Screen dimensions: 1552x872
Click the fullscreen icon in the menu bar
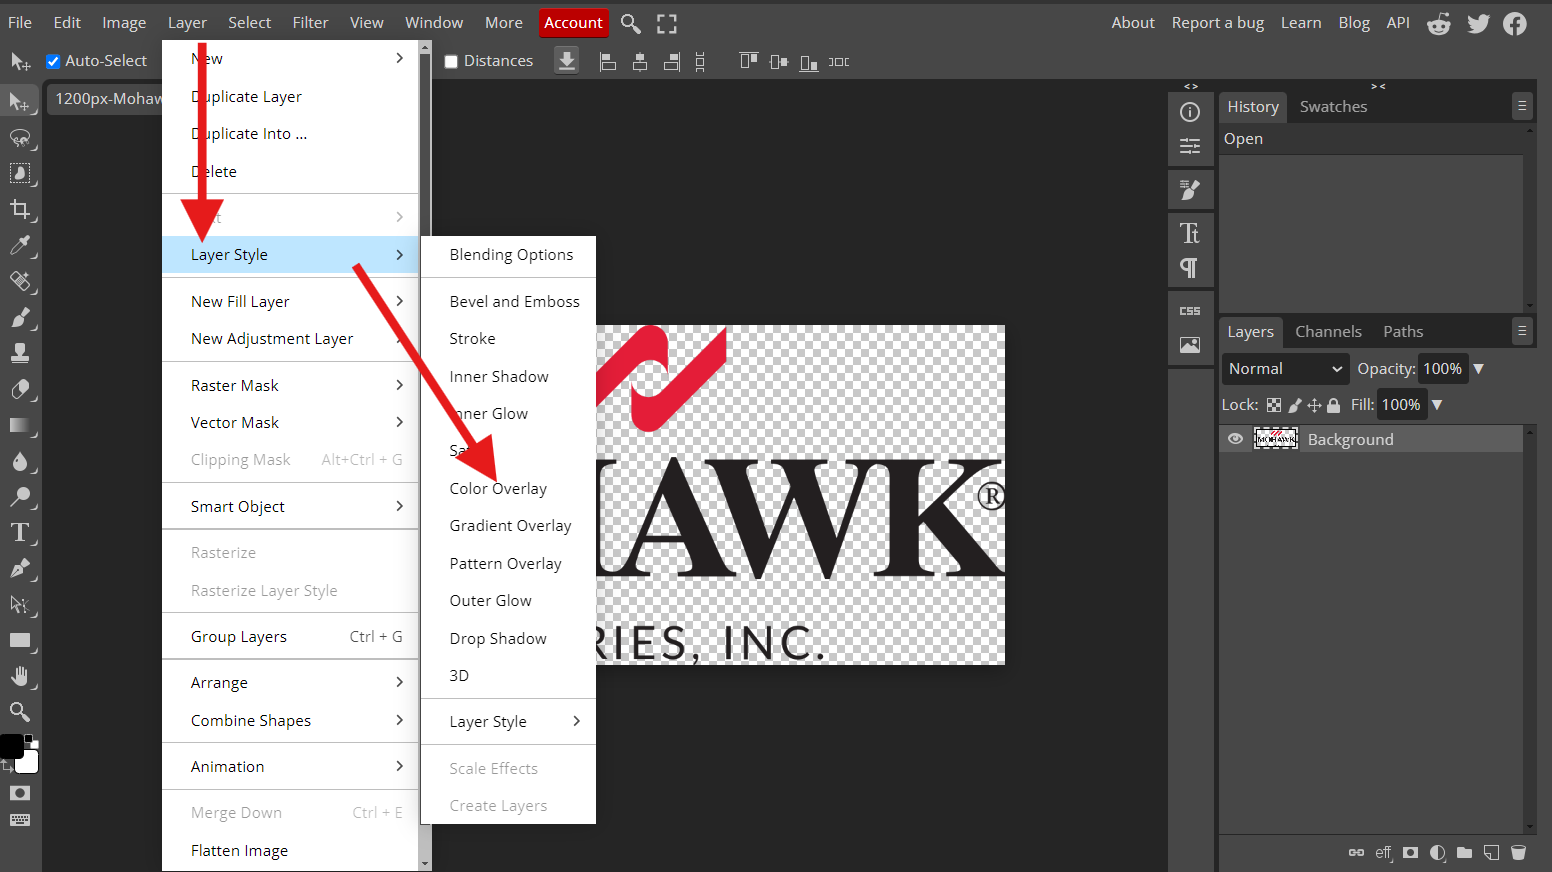click(x=667, y=23)
